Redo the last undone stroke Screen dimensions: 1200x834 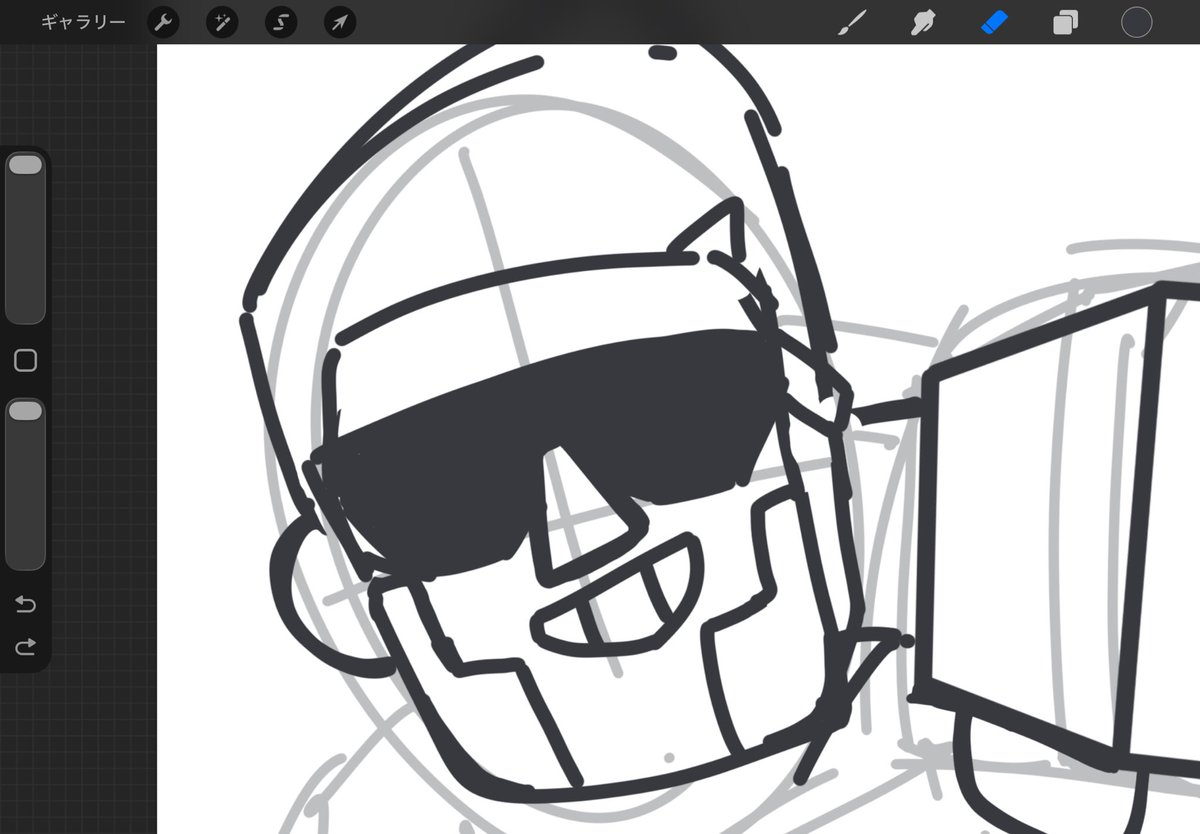coord(25,647)
